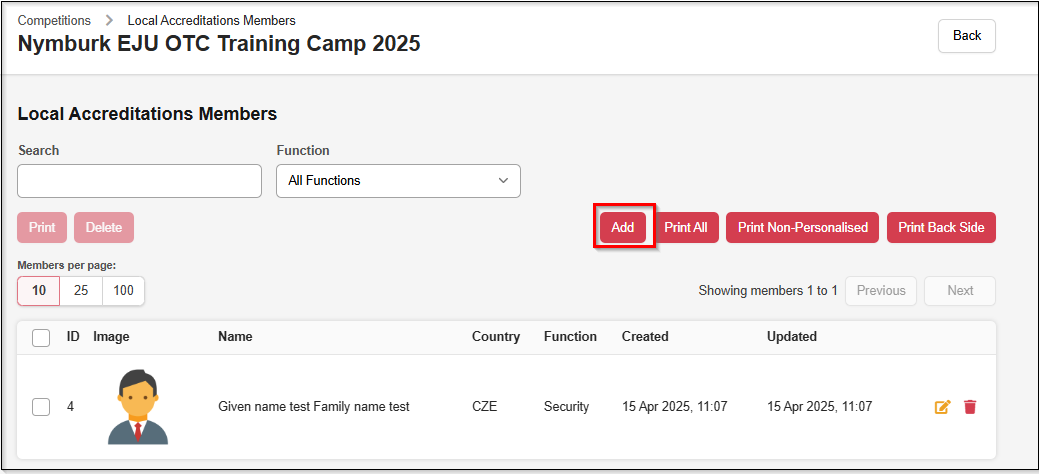Click the Print All button
This screenshot has width=1039, height=474.
tap(686, 228)
